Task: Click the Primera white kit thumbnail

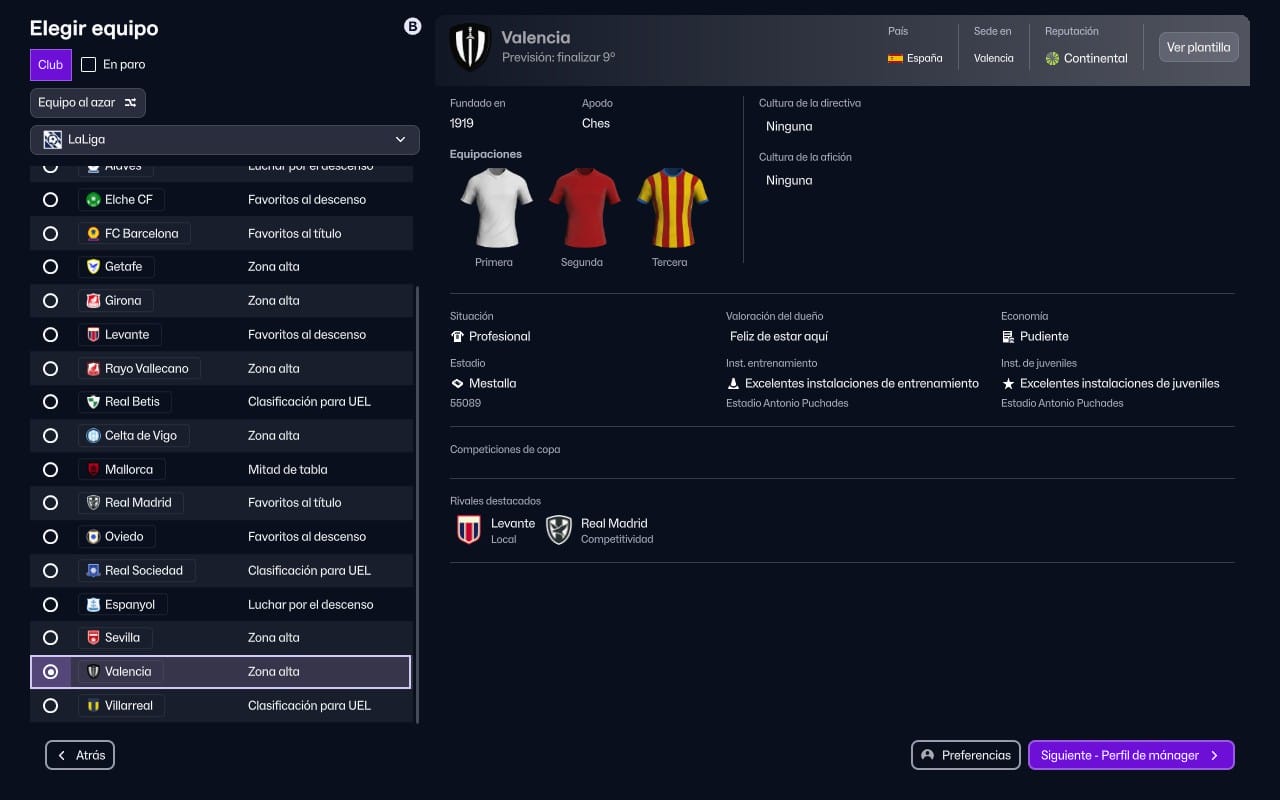Action: (x=494, y=207)
